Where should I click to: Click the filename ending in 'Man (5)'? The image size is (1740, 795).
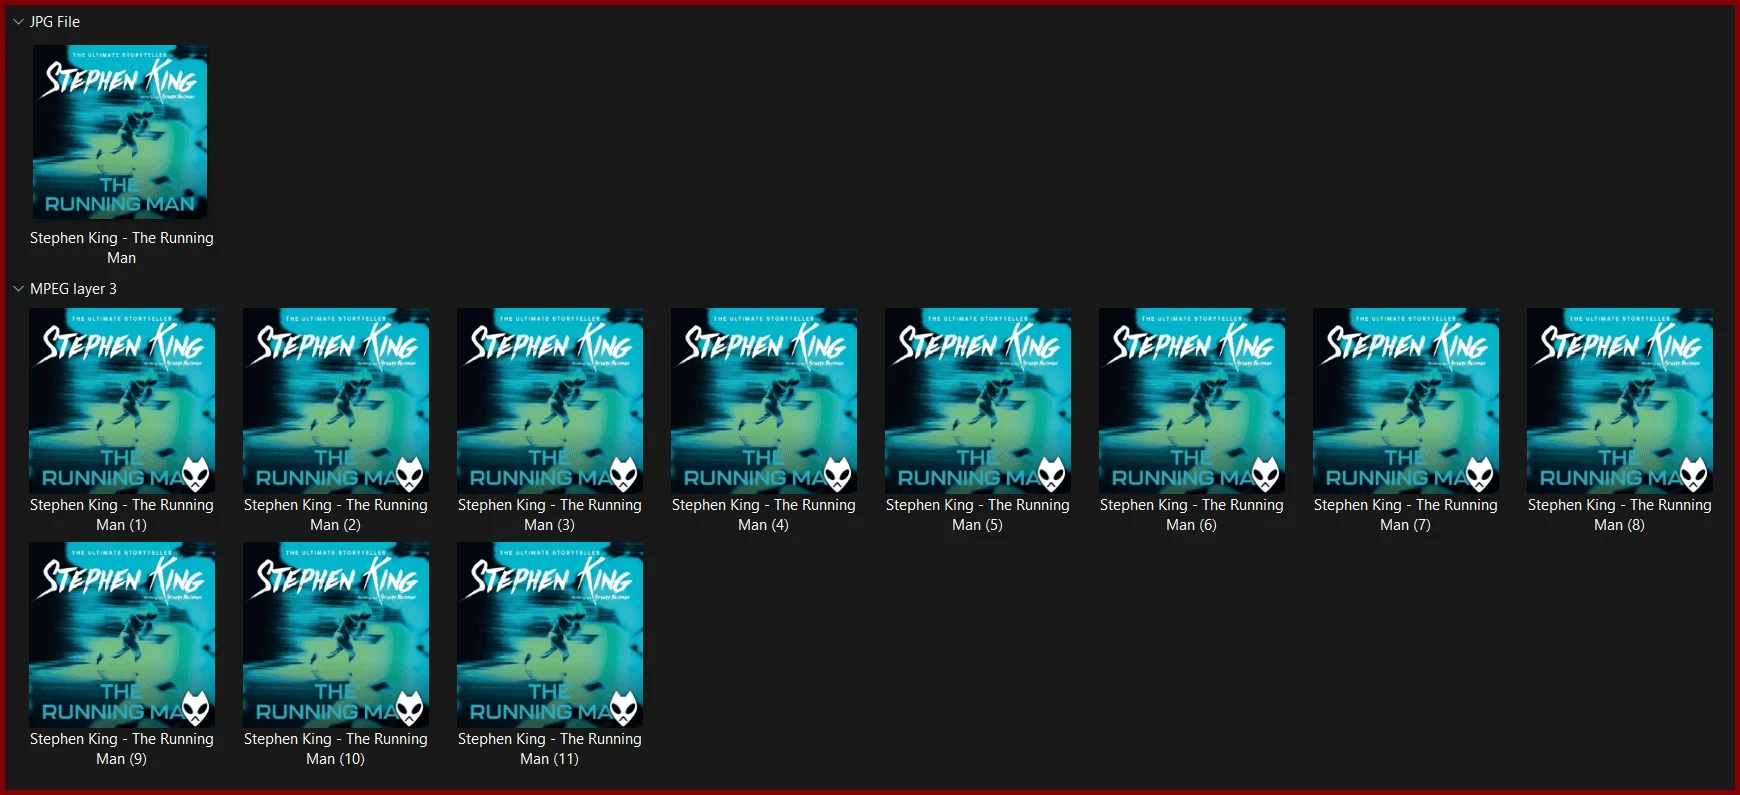[978, 515]
